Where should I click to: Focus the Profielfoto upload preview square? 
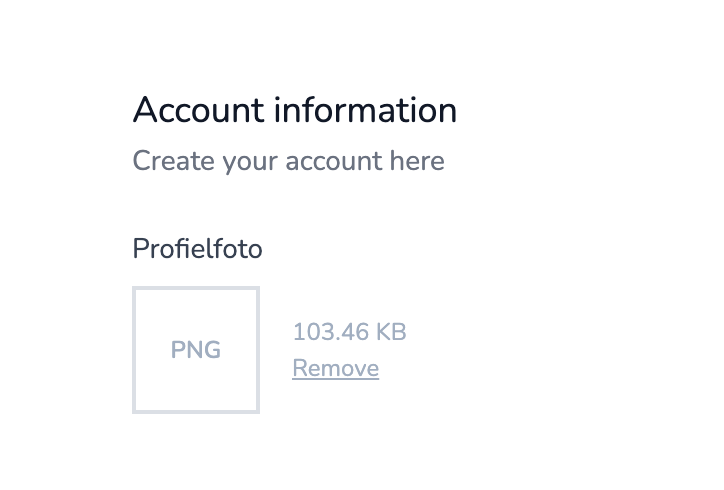pyautogui.click(x=196, y=350)
